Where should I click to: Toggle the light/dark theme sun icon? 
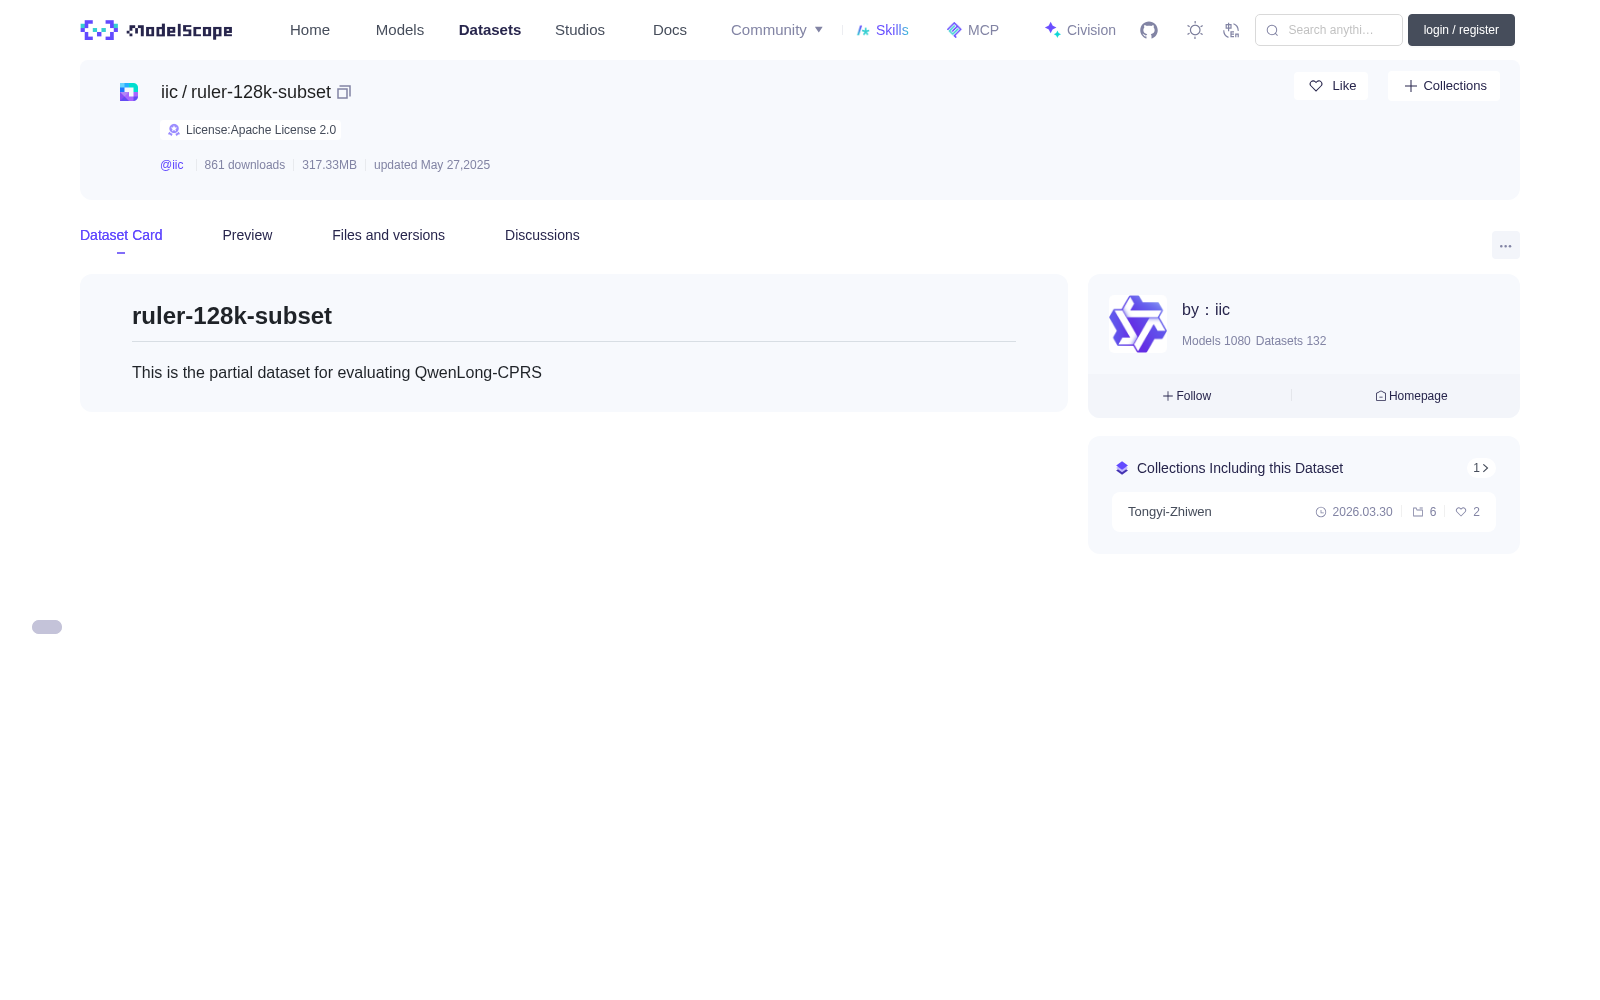click(x=1195, y=30)
